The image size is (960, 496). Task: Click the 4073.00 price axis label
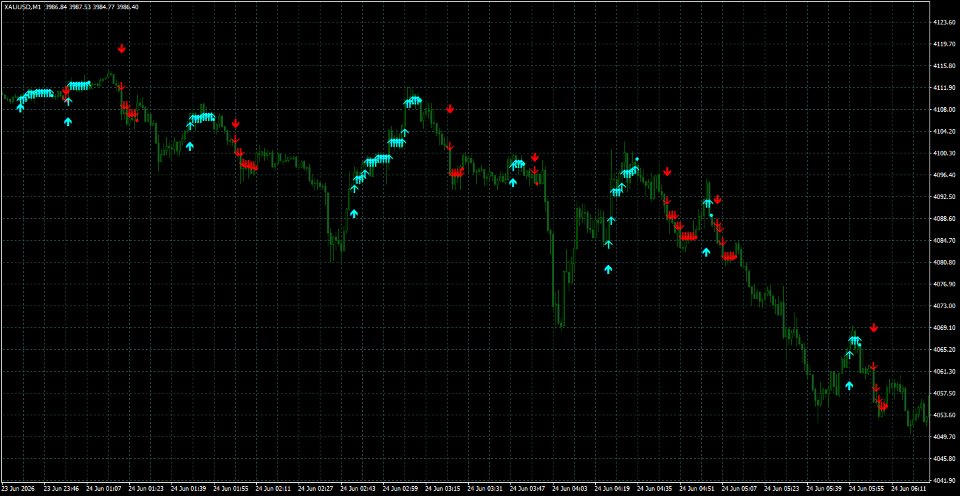tap(944, 306)
